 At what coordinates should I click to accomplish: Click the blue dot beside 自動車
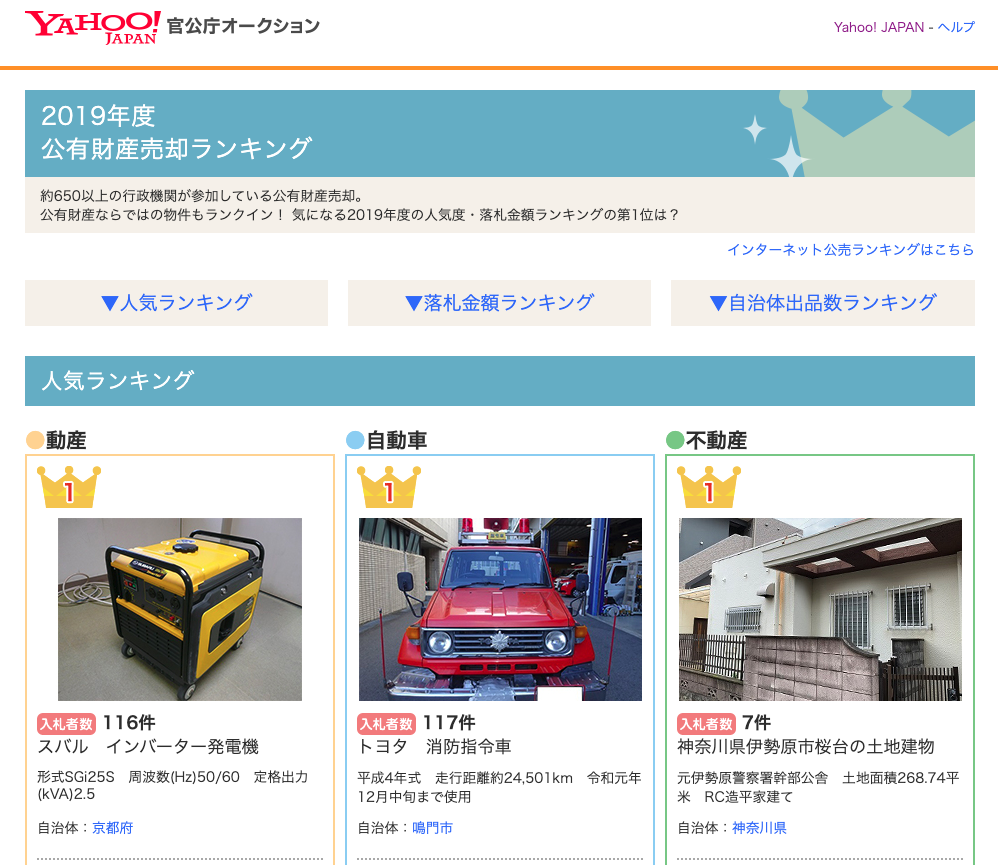click(x=355, y=440)
